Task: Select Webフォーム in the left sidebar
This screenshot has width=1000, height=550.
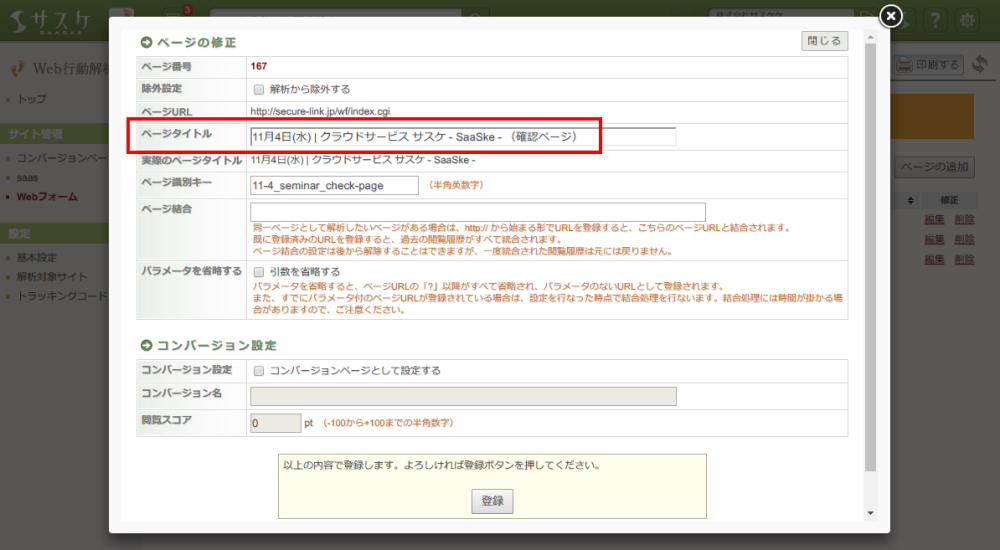Action: coord(47,197)
